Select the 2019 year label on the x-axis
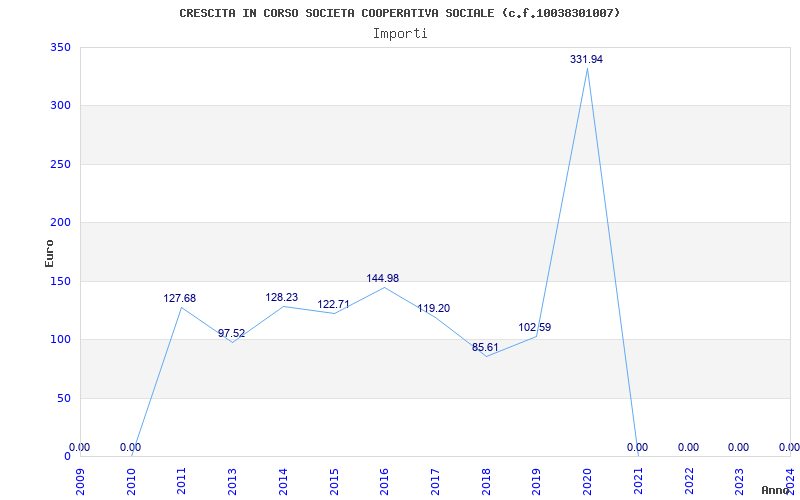 click(x=537, y=482)
